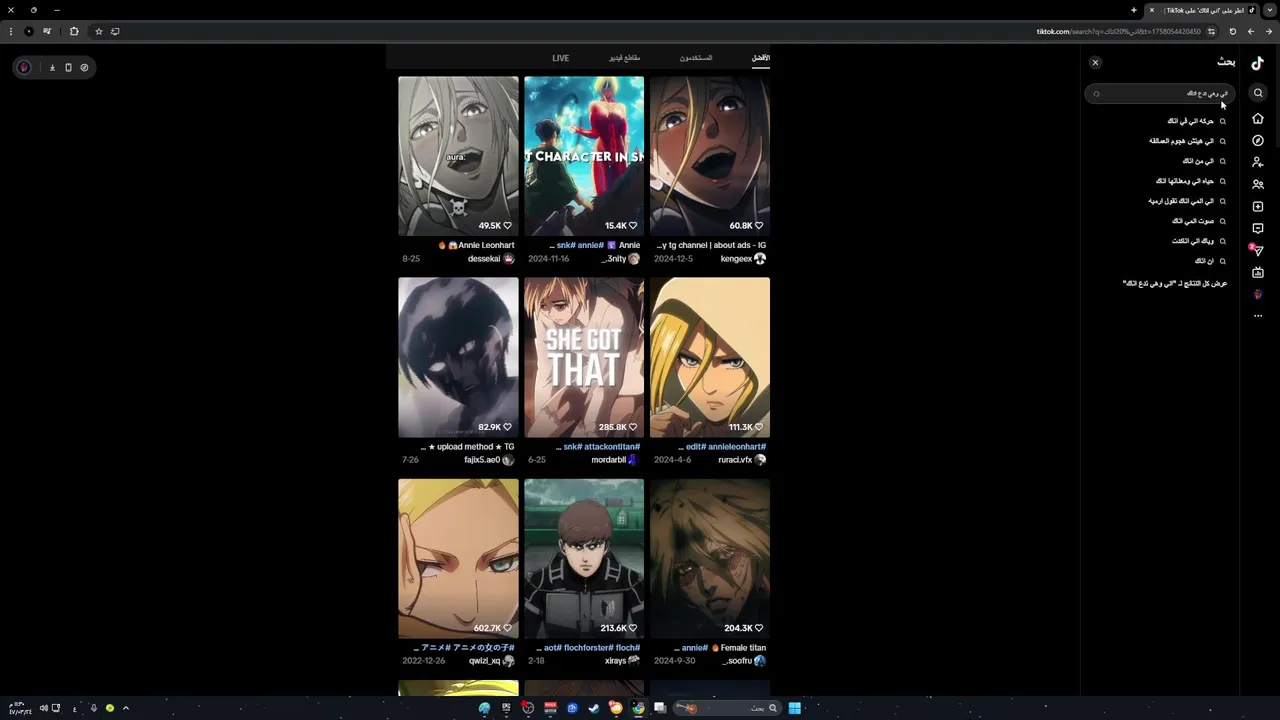Open the 111.3K likes hooded Annie video

pyautogui.click(x=710, y=357)
